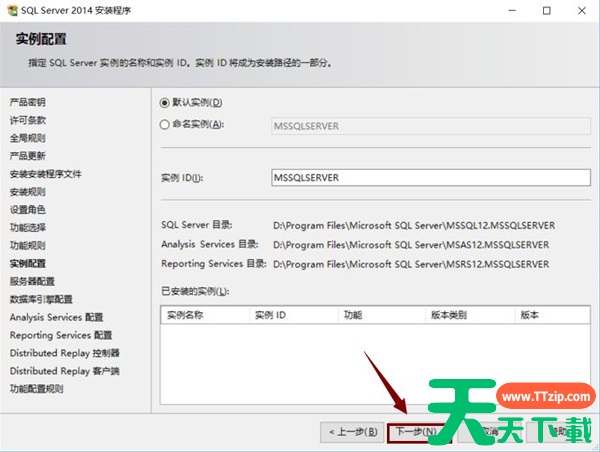Screen dimensions: 600x452
Task: Maximize the SQL Server 2014 setup window
Action: 546,11
